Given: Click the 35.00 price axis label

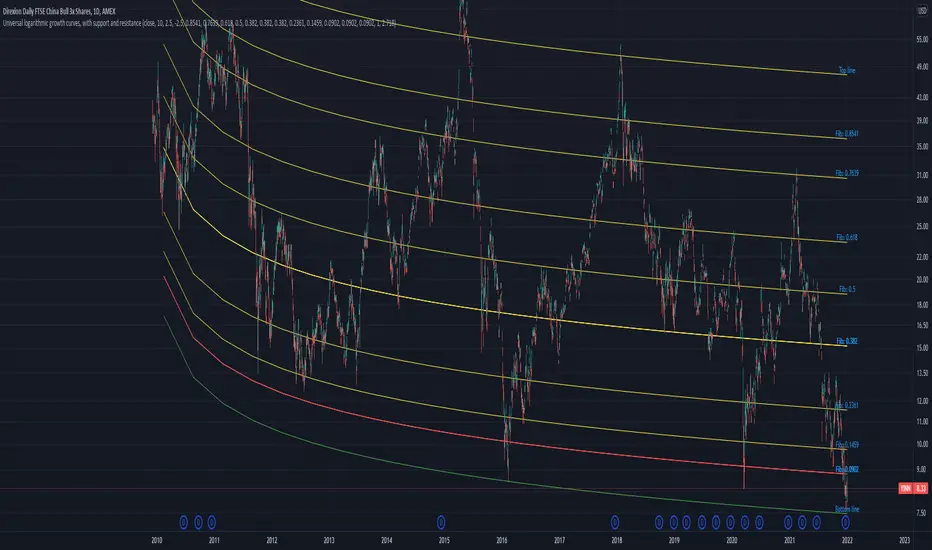Looking at the screenshot, I should 922,146.
